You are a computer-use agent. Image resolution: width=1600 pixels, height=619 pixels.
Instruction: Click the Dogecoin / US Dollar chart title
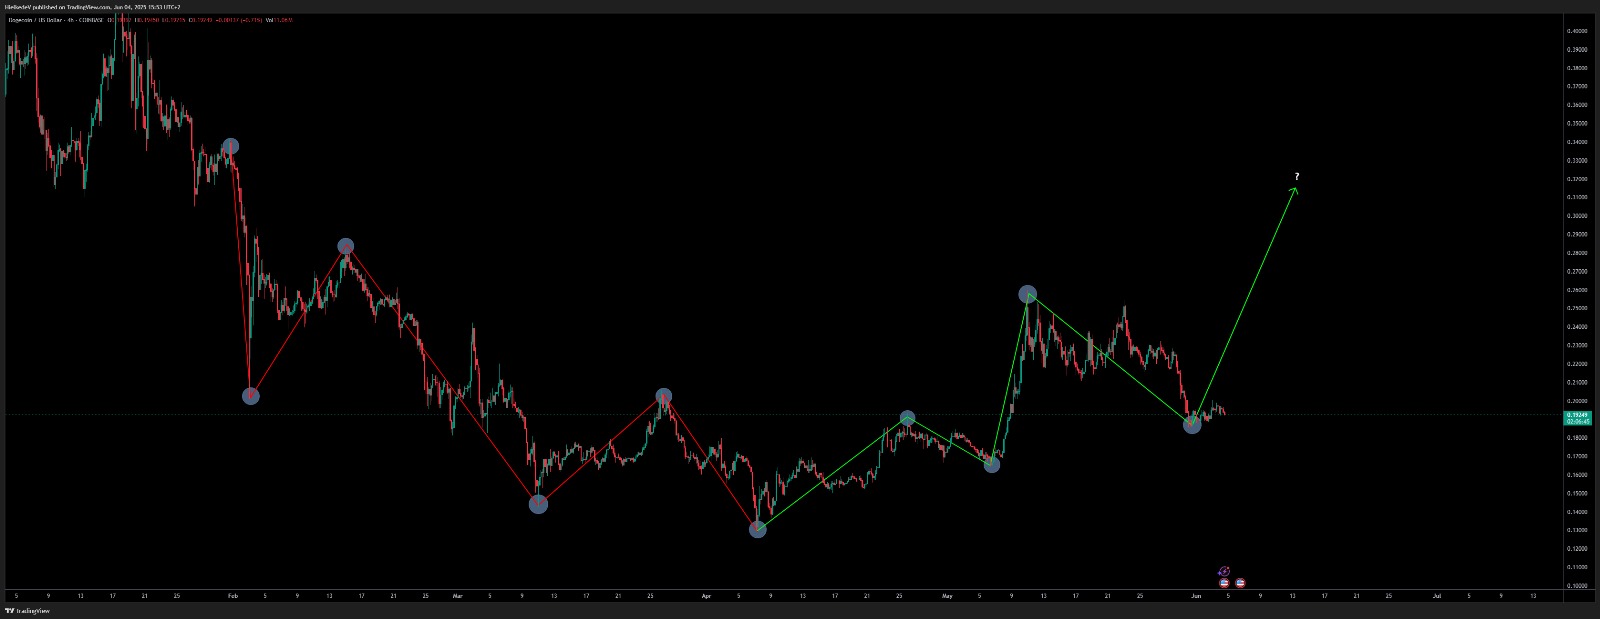35,20
